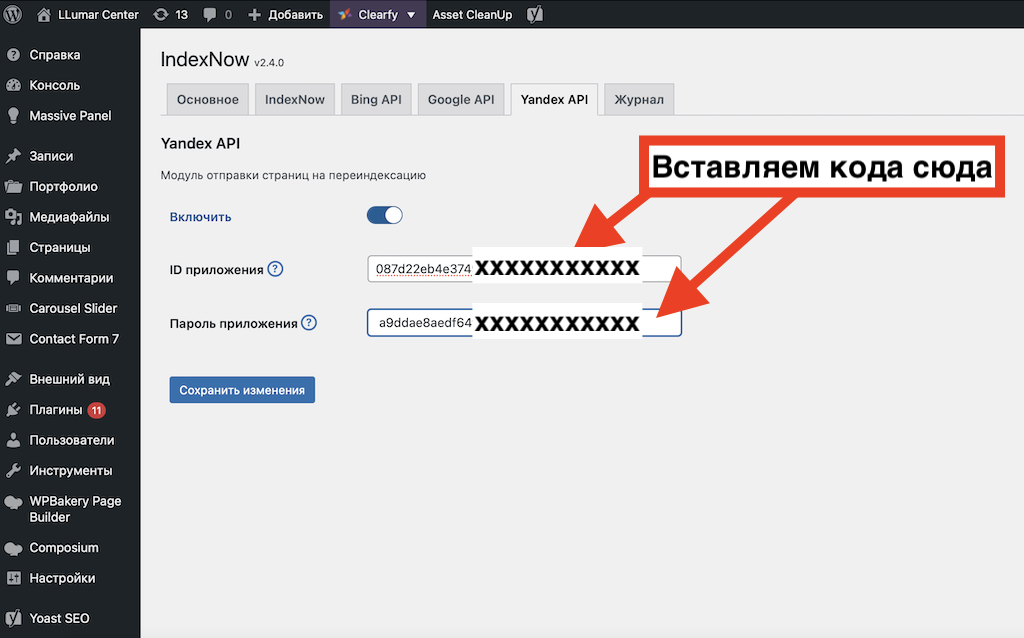Click the Медиафайлы media icon
1024x638 pixels.
pyautogui.click(x=13, y=217)
